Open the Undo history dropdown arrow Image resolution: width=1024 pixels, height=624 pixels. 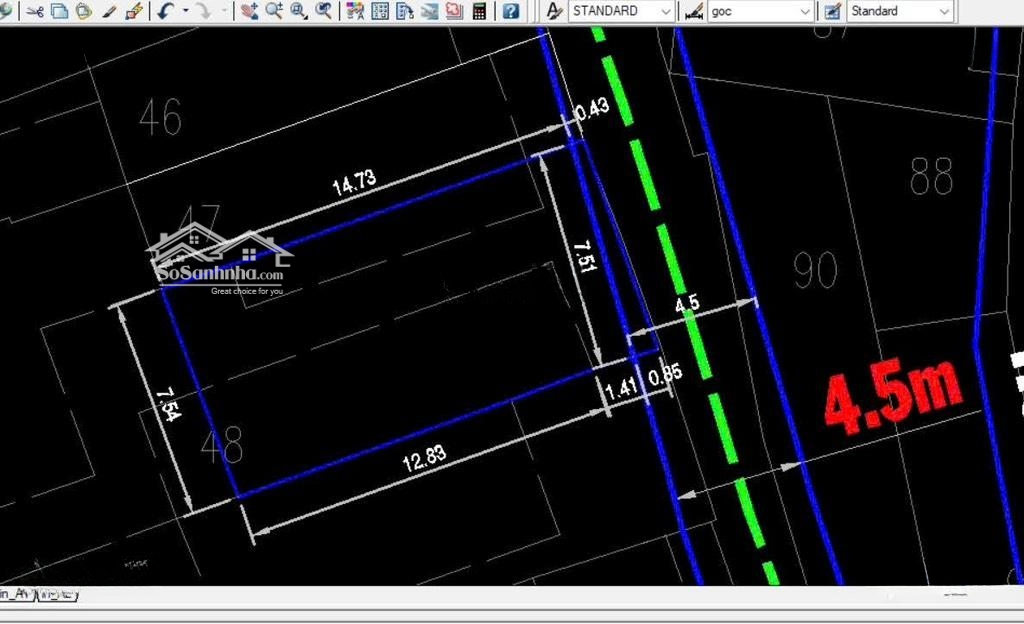(x=185, y=11)
